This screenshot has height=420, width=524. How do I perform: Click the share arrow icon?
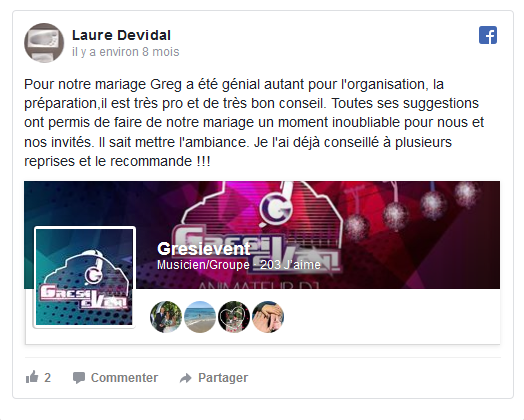click(185, 378)
